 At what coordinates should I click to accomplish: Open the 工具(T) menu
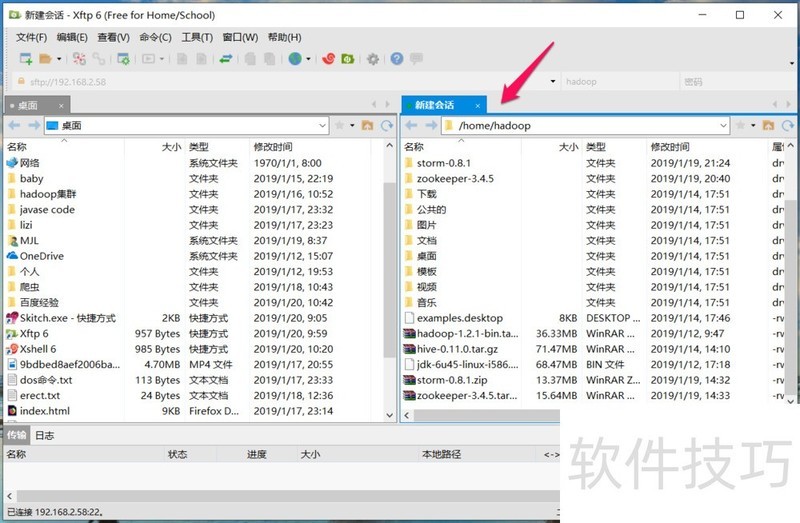pos(197,37)
